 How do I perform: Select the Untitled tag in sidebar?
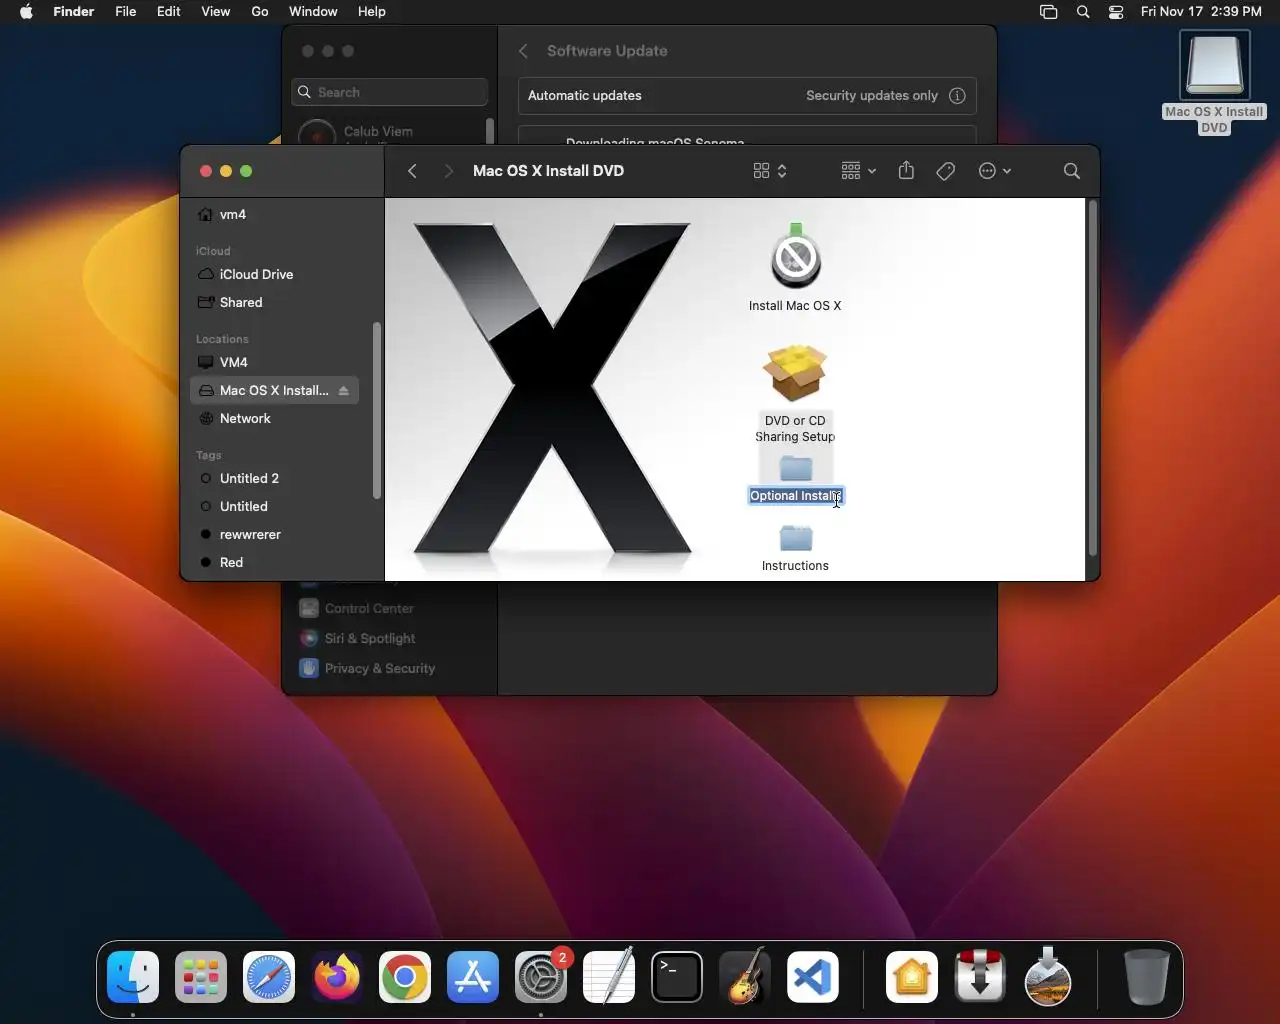click(x=273, y=506)
